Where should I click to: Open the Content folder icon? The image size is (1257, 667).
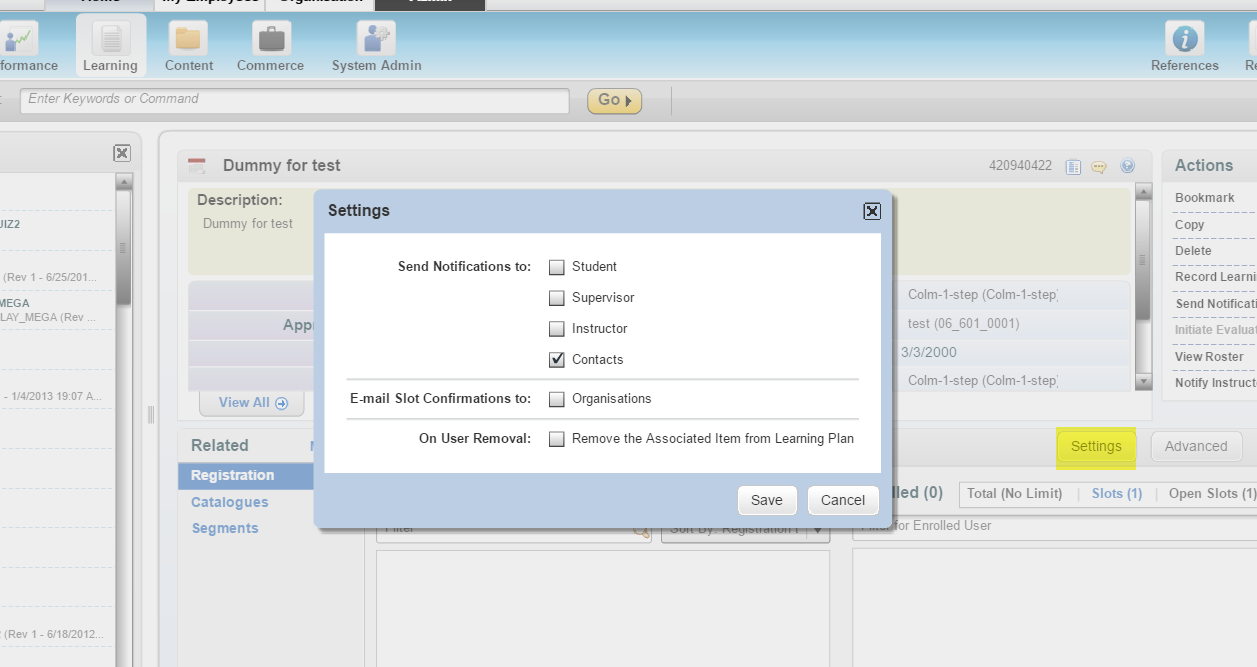pos(189,39)
